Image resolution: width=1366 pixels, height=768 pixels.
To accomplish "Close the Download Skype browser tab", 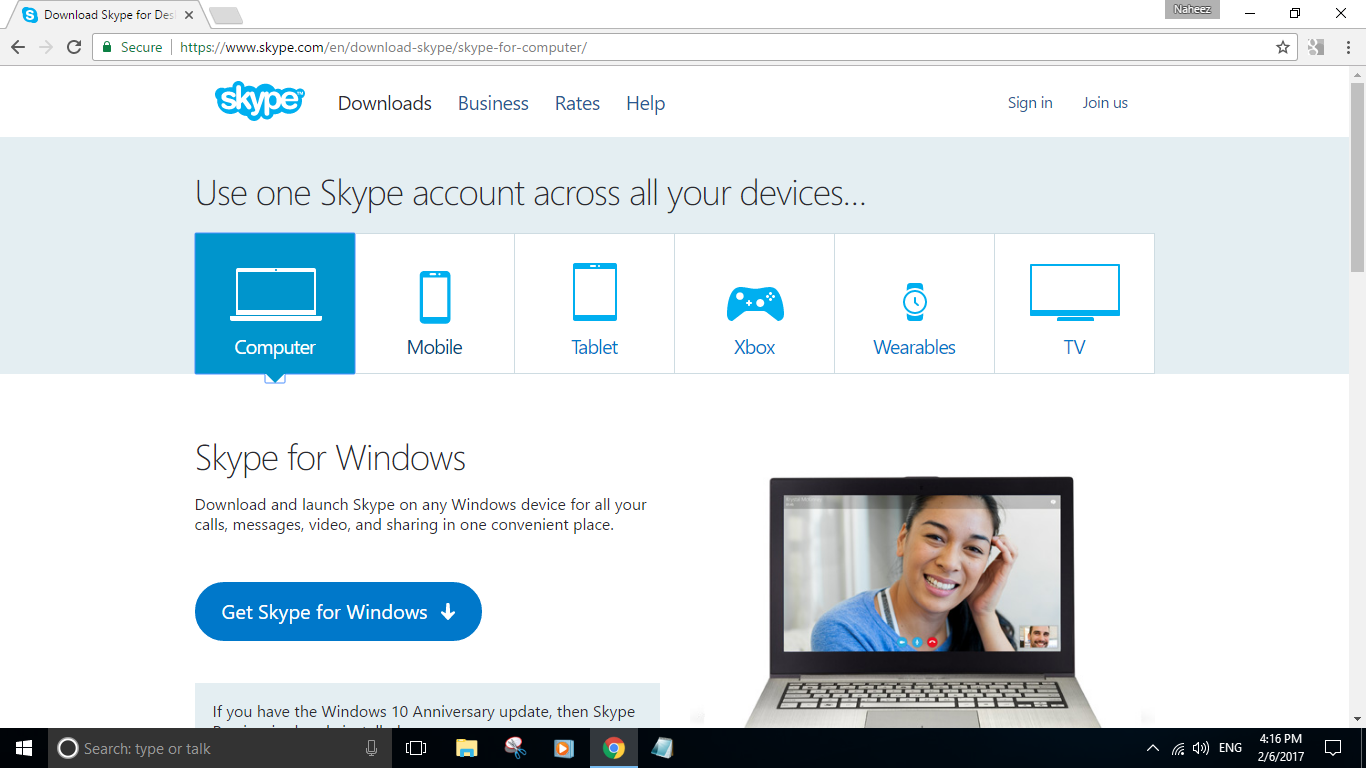I will 190,15.
